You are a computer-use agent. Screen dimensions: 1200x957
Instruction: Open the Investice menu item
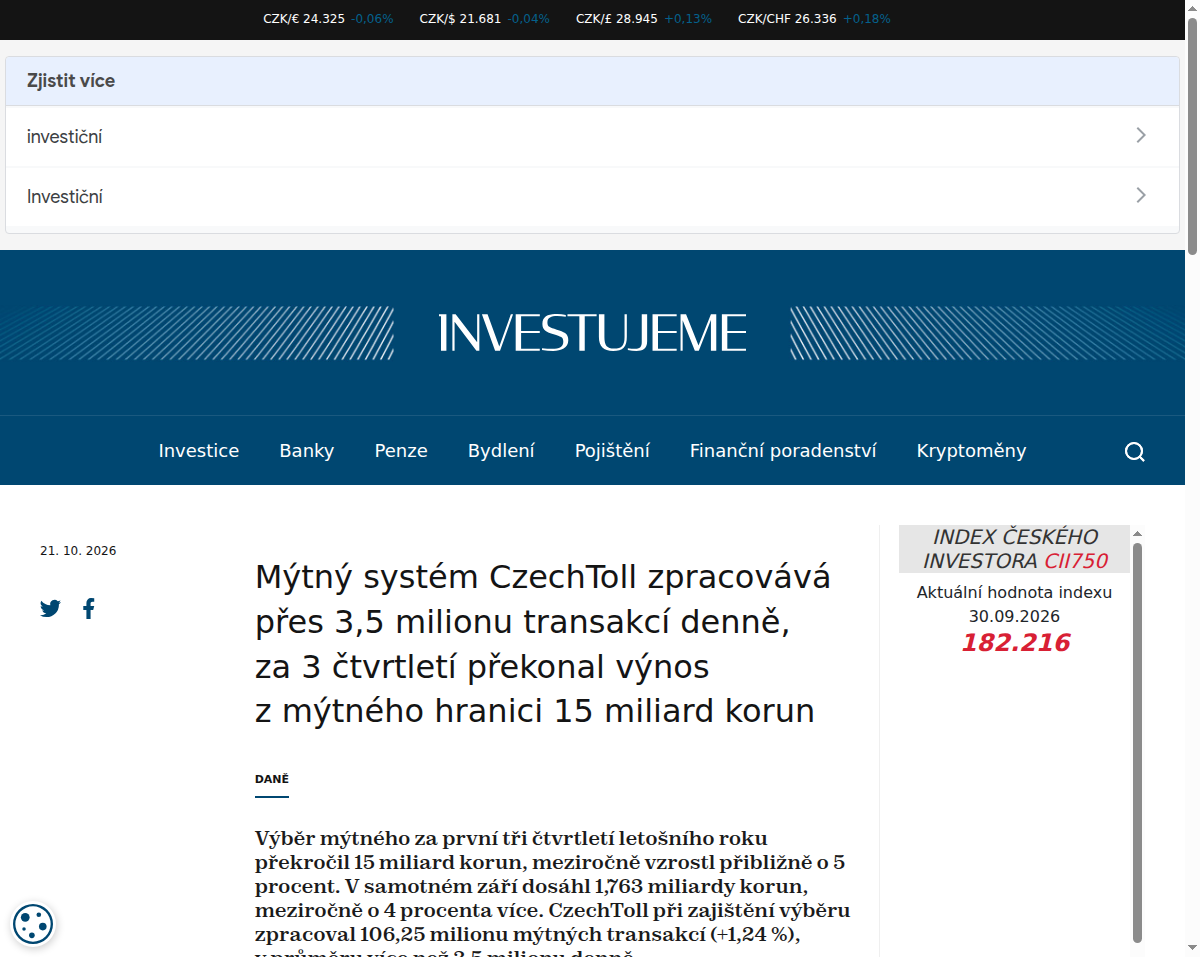[199, 451]
